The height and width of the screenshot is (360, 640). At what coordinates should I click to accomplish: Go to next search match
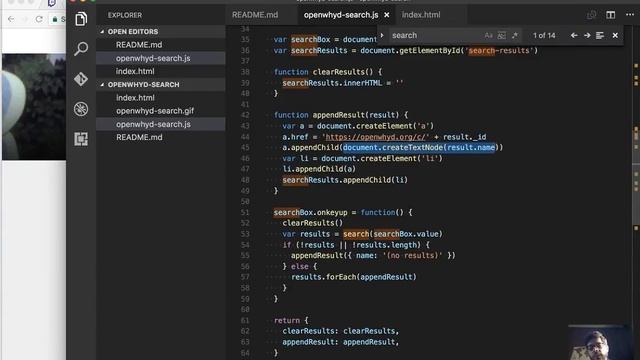pos(587,36)
